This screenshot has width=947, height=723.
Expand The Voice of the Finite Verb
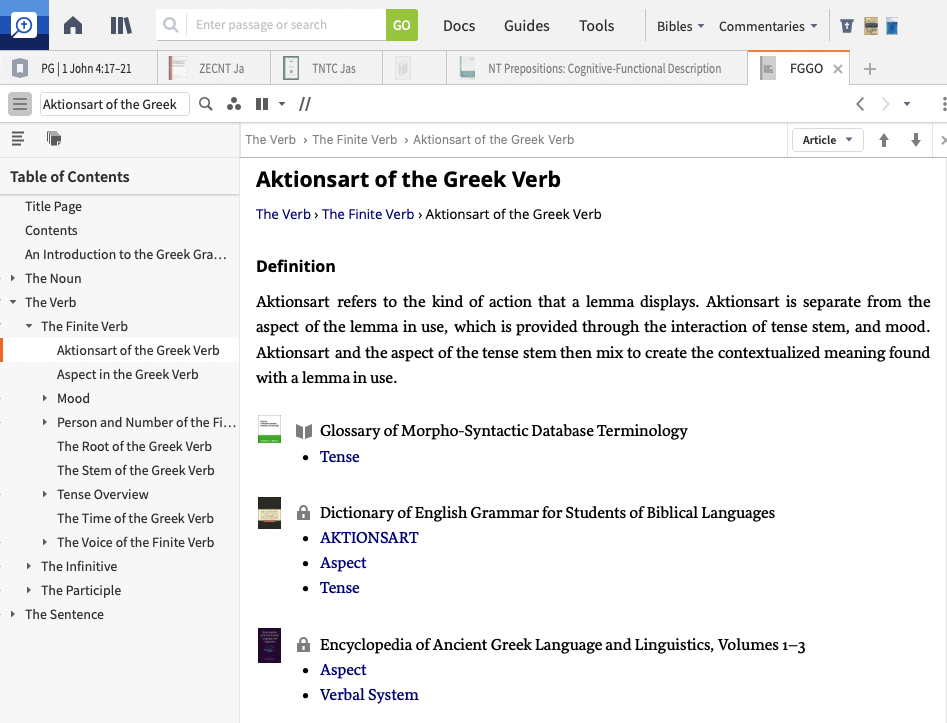[45, 542]
